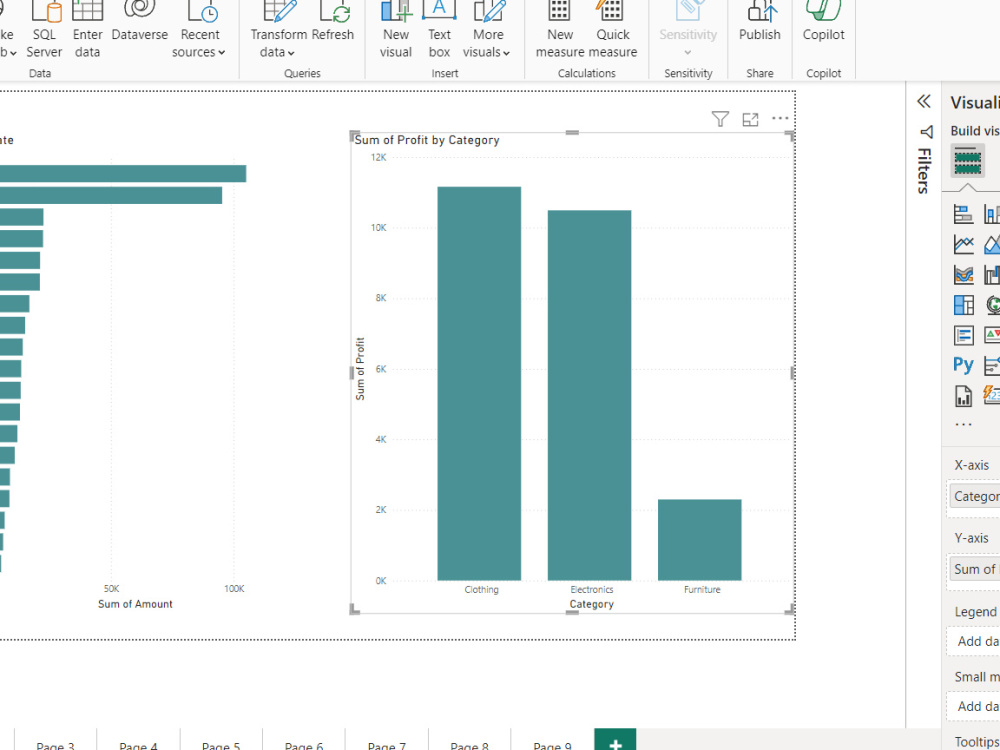Choose Map globe visual
Screen dimensions: 1000x750
pos(992,305)
